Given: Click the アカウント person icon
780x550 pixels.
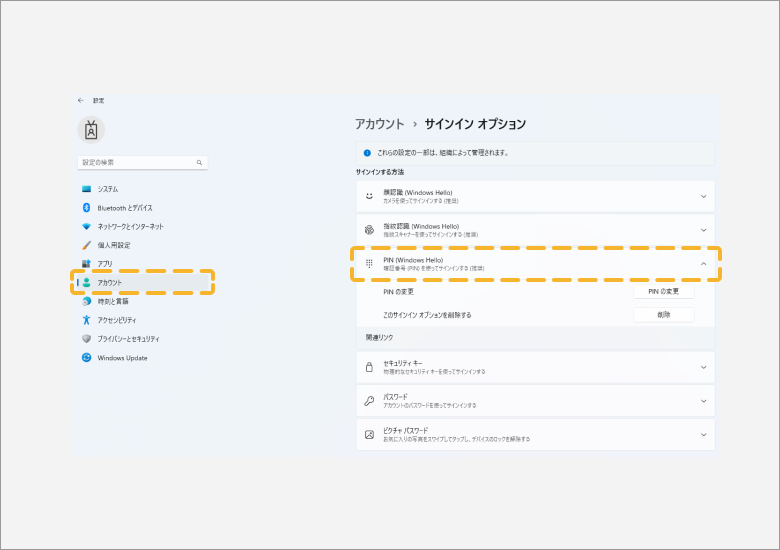Looking at the screenshot, I should click(x=87, y=282).
